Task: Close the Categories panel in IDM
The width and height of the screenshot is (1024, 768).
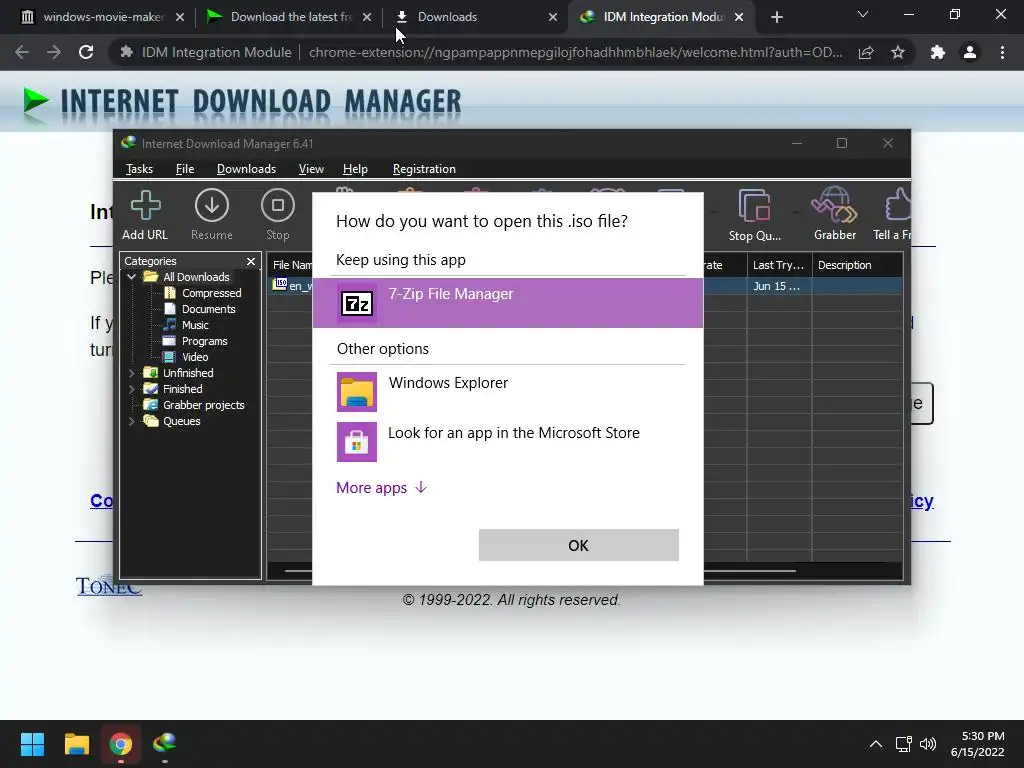Action: (x=251, y=261)
